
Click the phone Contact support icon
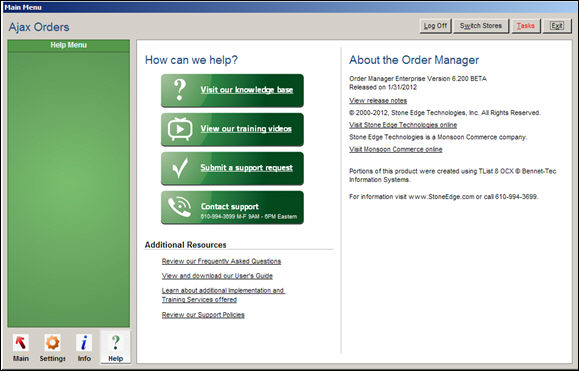[x=179, y=207]
